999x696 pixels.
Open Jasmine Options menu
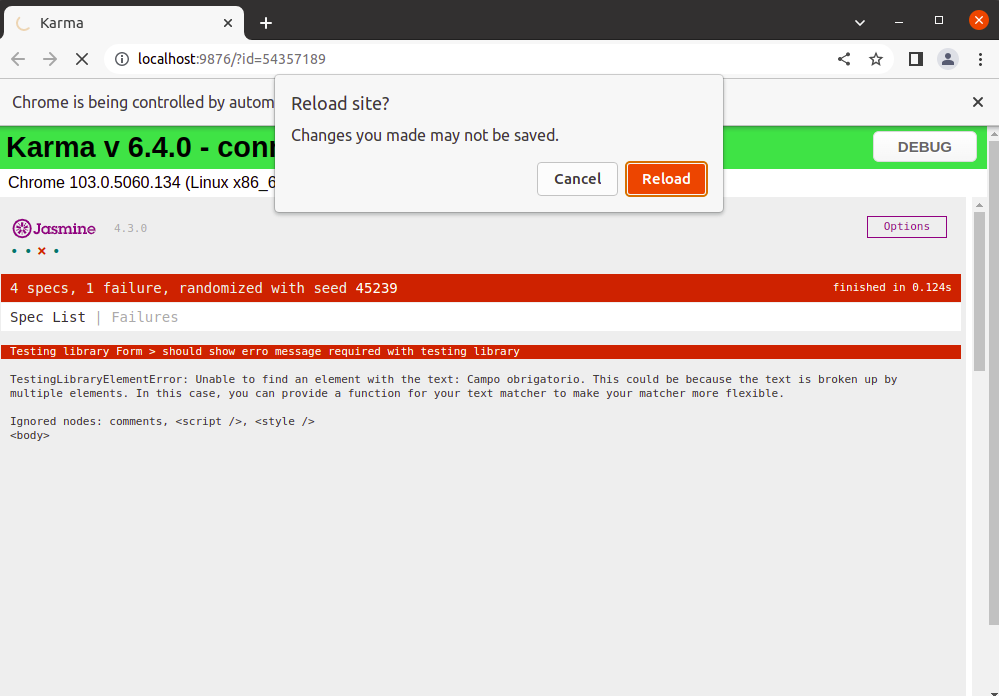tap(907, 227)
